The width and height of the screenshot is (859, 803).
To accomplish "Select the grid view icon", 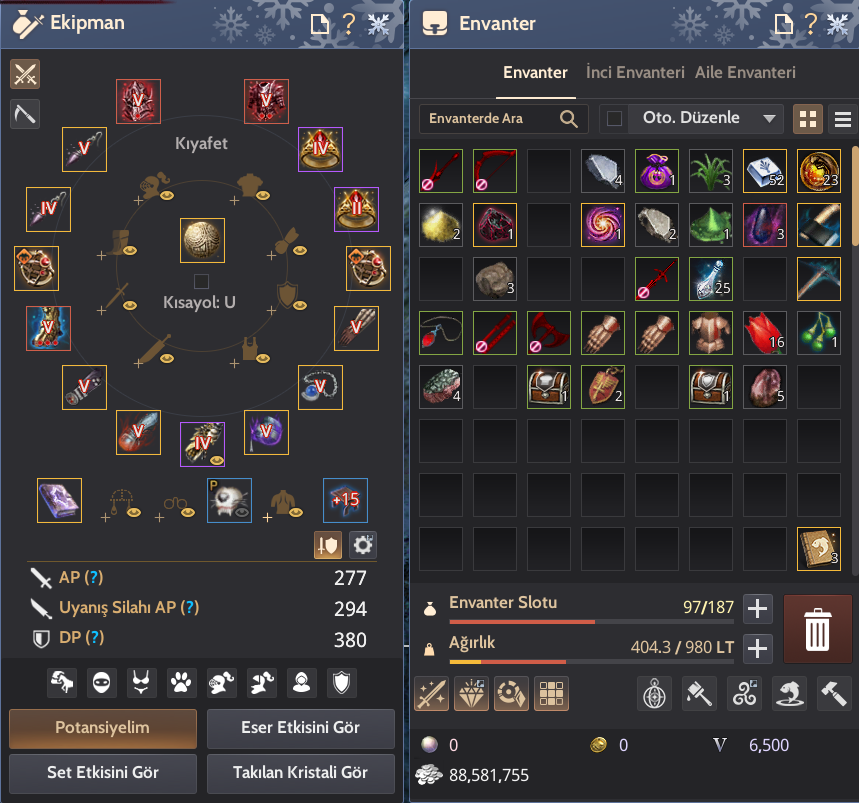I will pyautogui.click(x=808, y=119).
